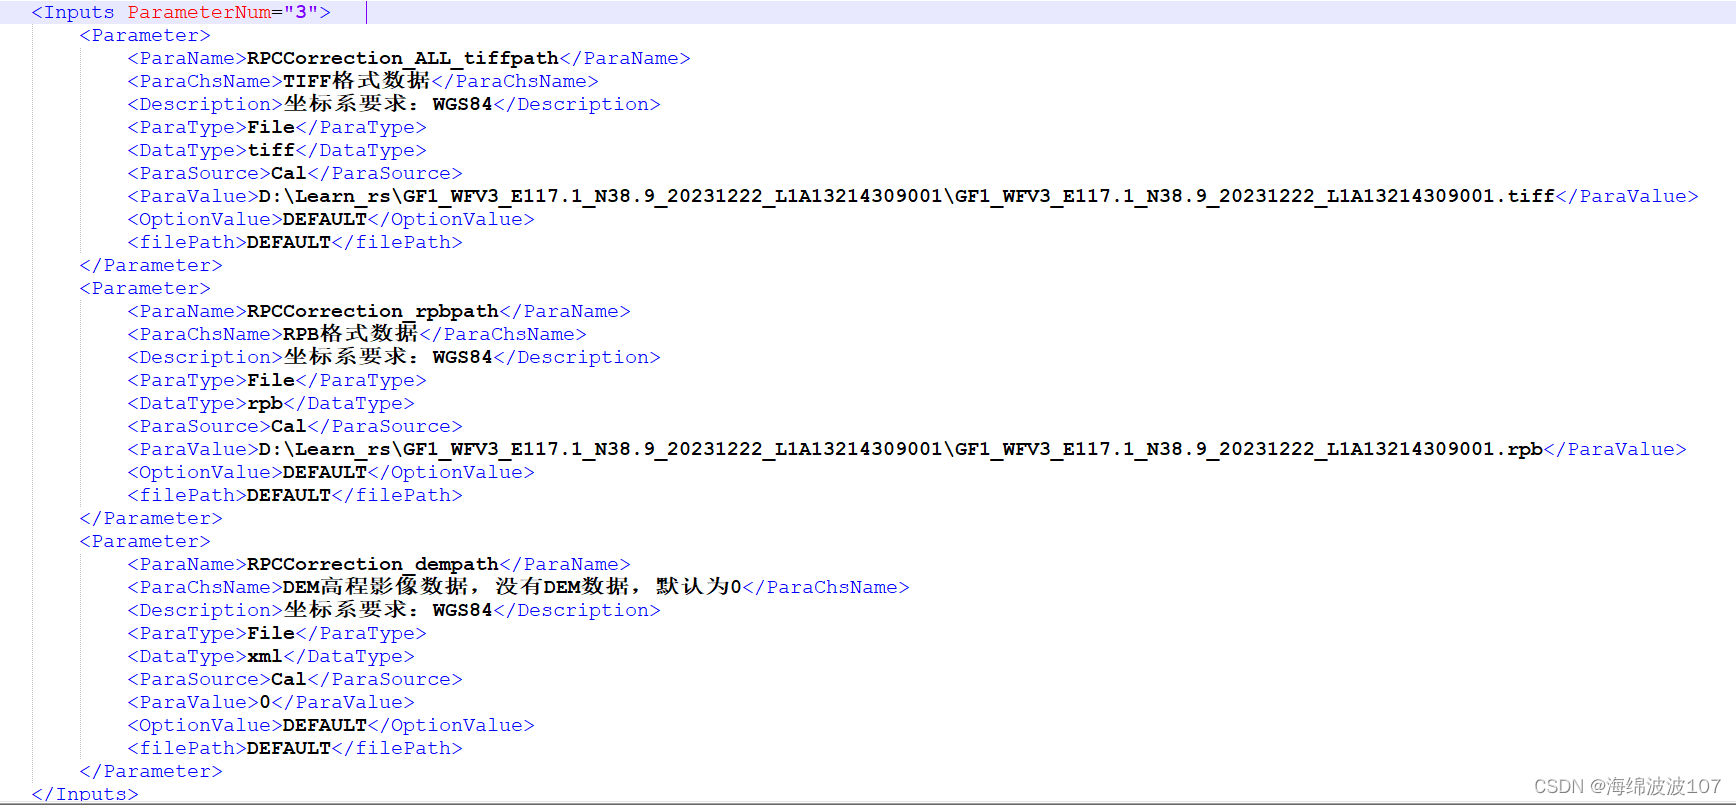Click the Description WGS84 text of the tiffpath parameter
Screen dimensions: 1736x805
[388, 104]
